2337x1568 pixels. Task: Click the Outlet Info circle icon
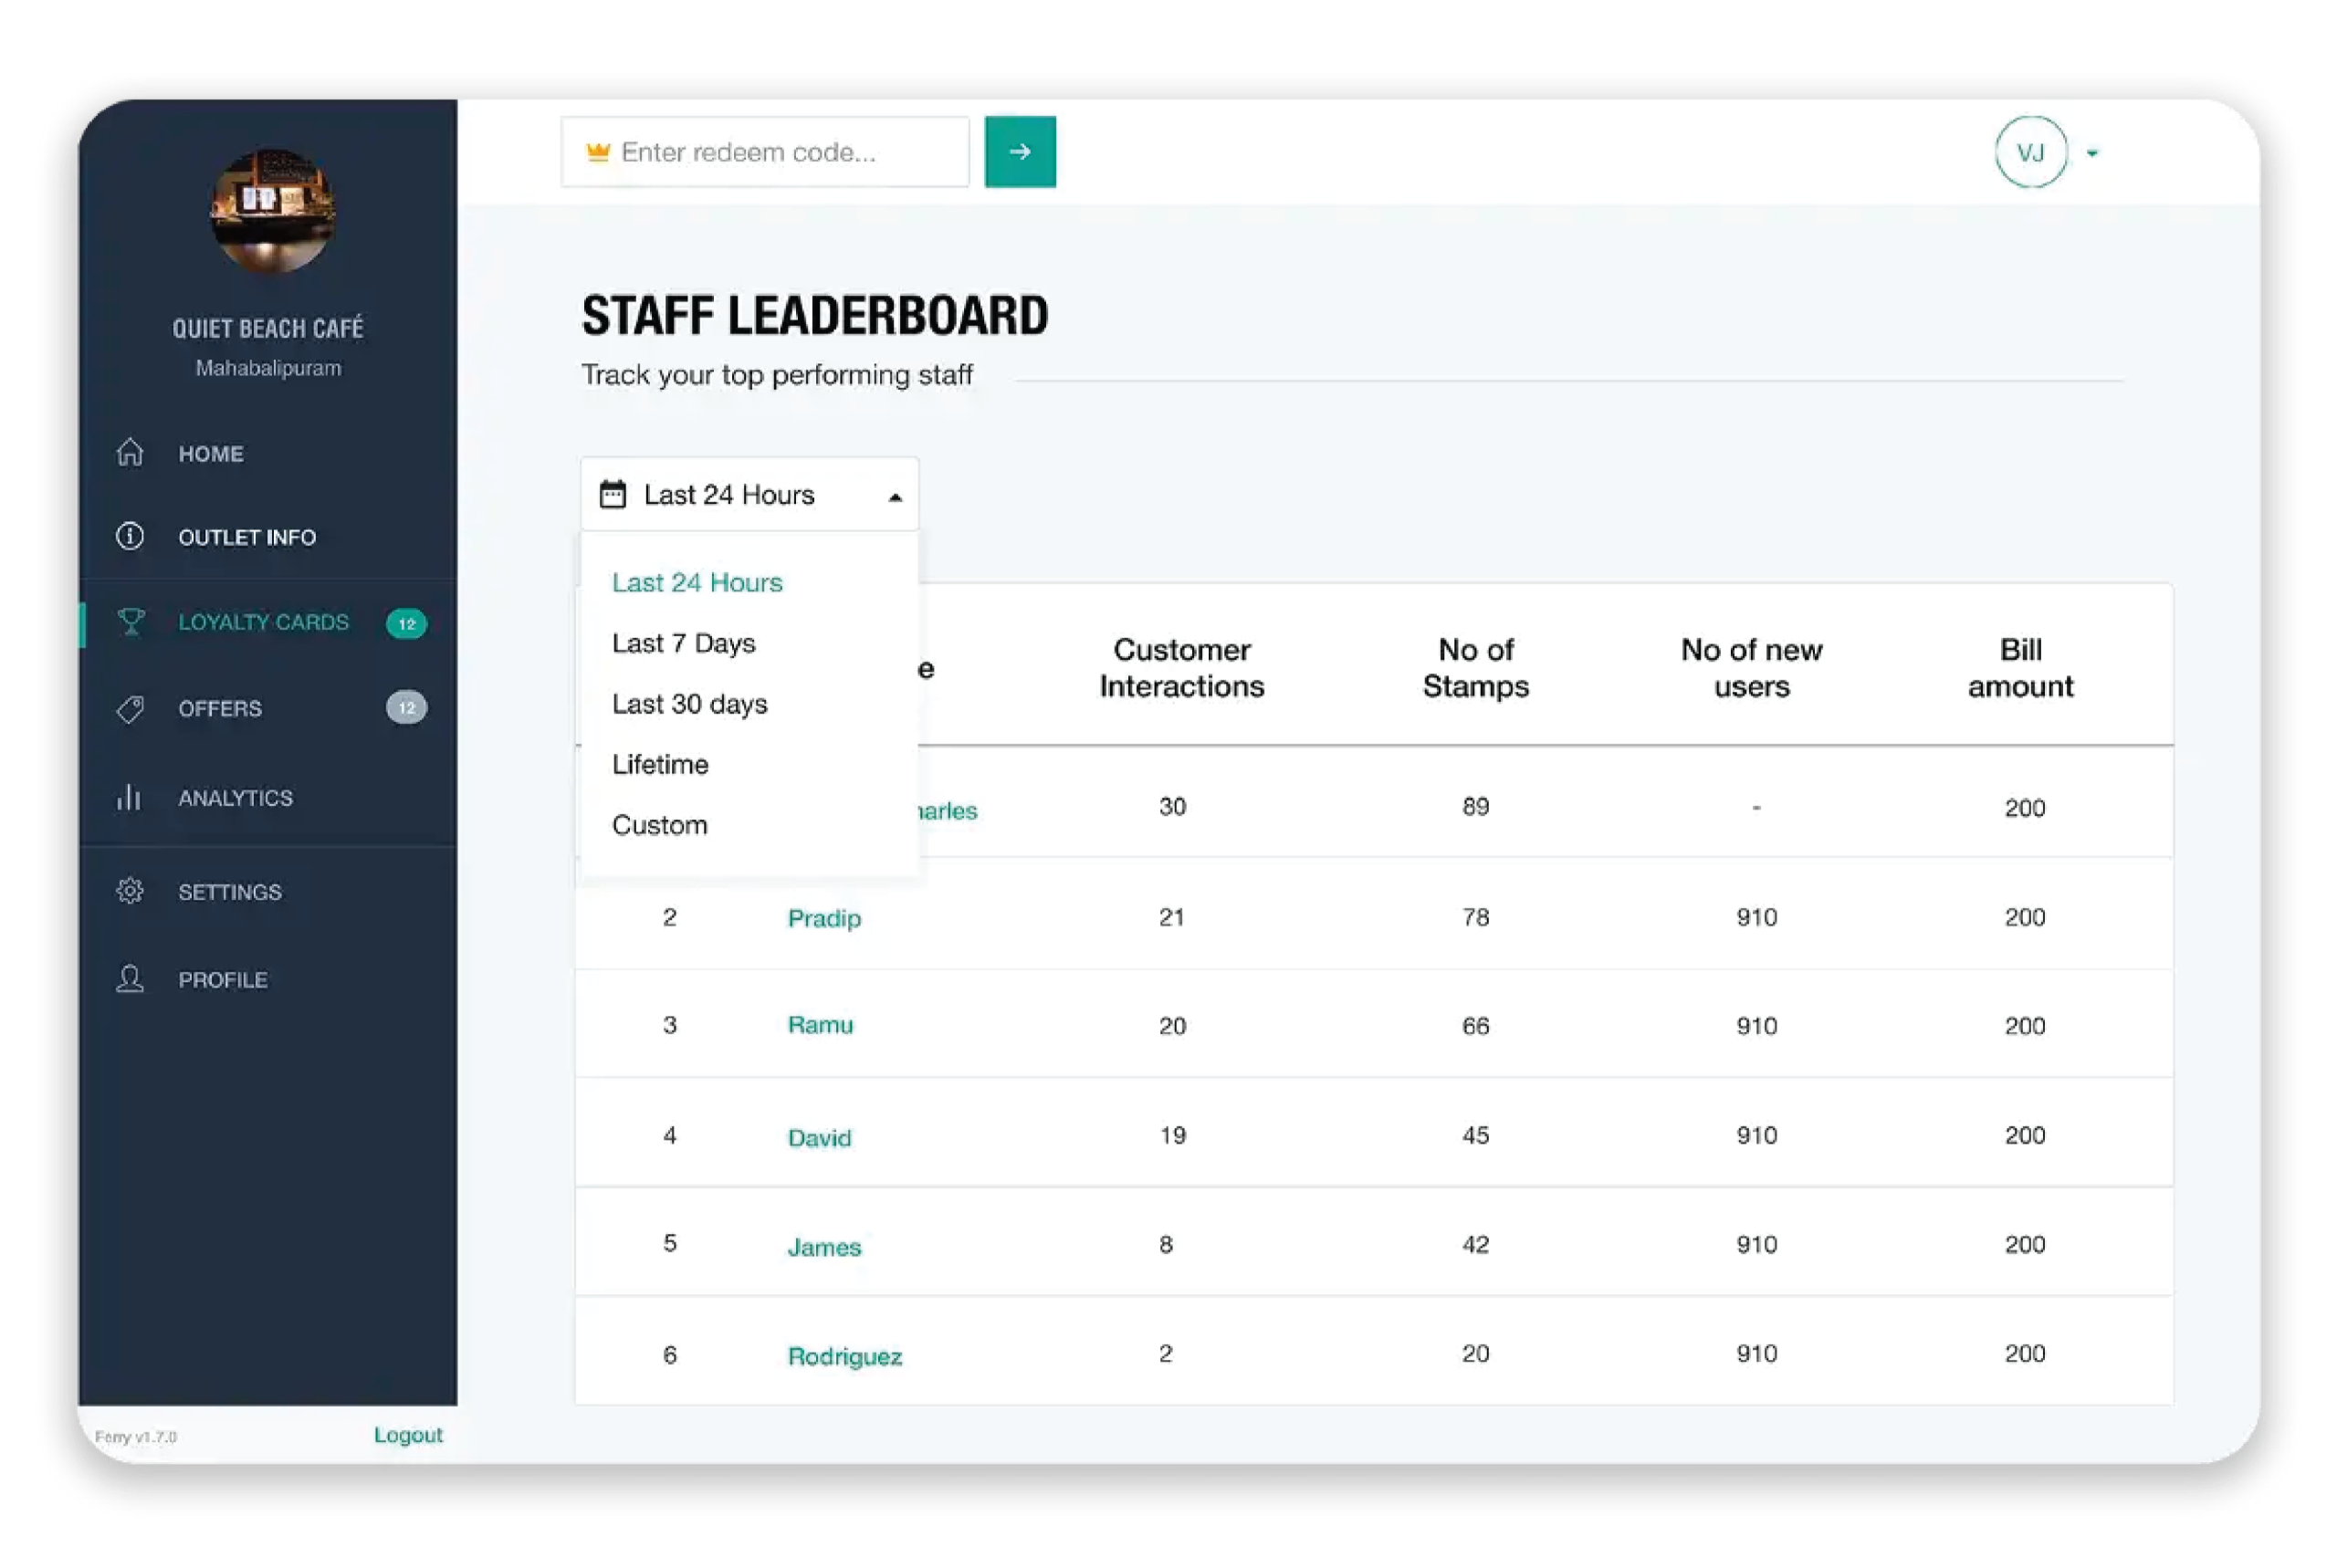click(130, 537)
